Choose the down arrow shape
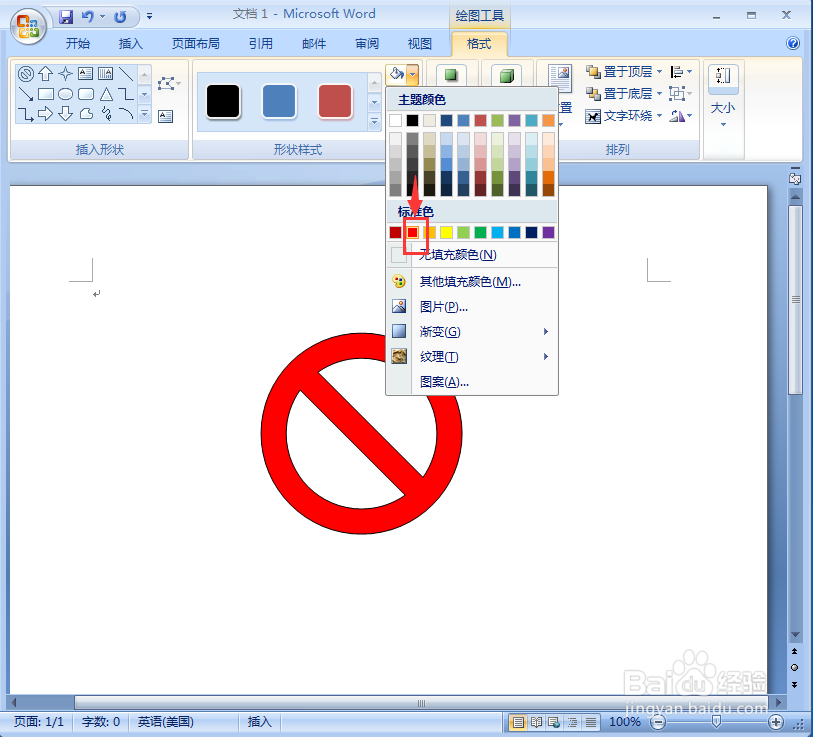 [x=65, y=114]
